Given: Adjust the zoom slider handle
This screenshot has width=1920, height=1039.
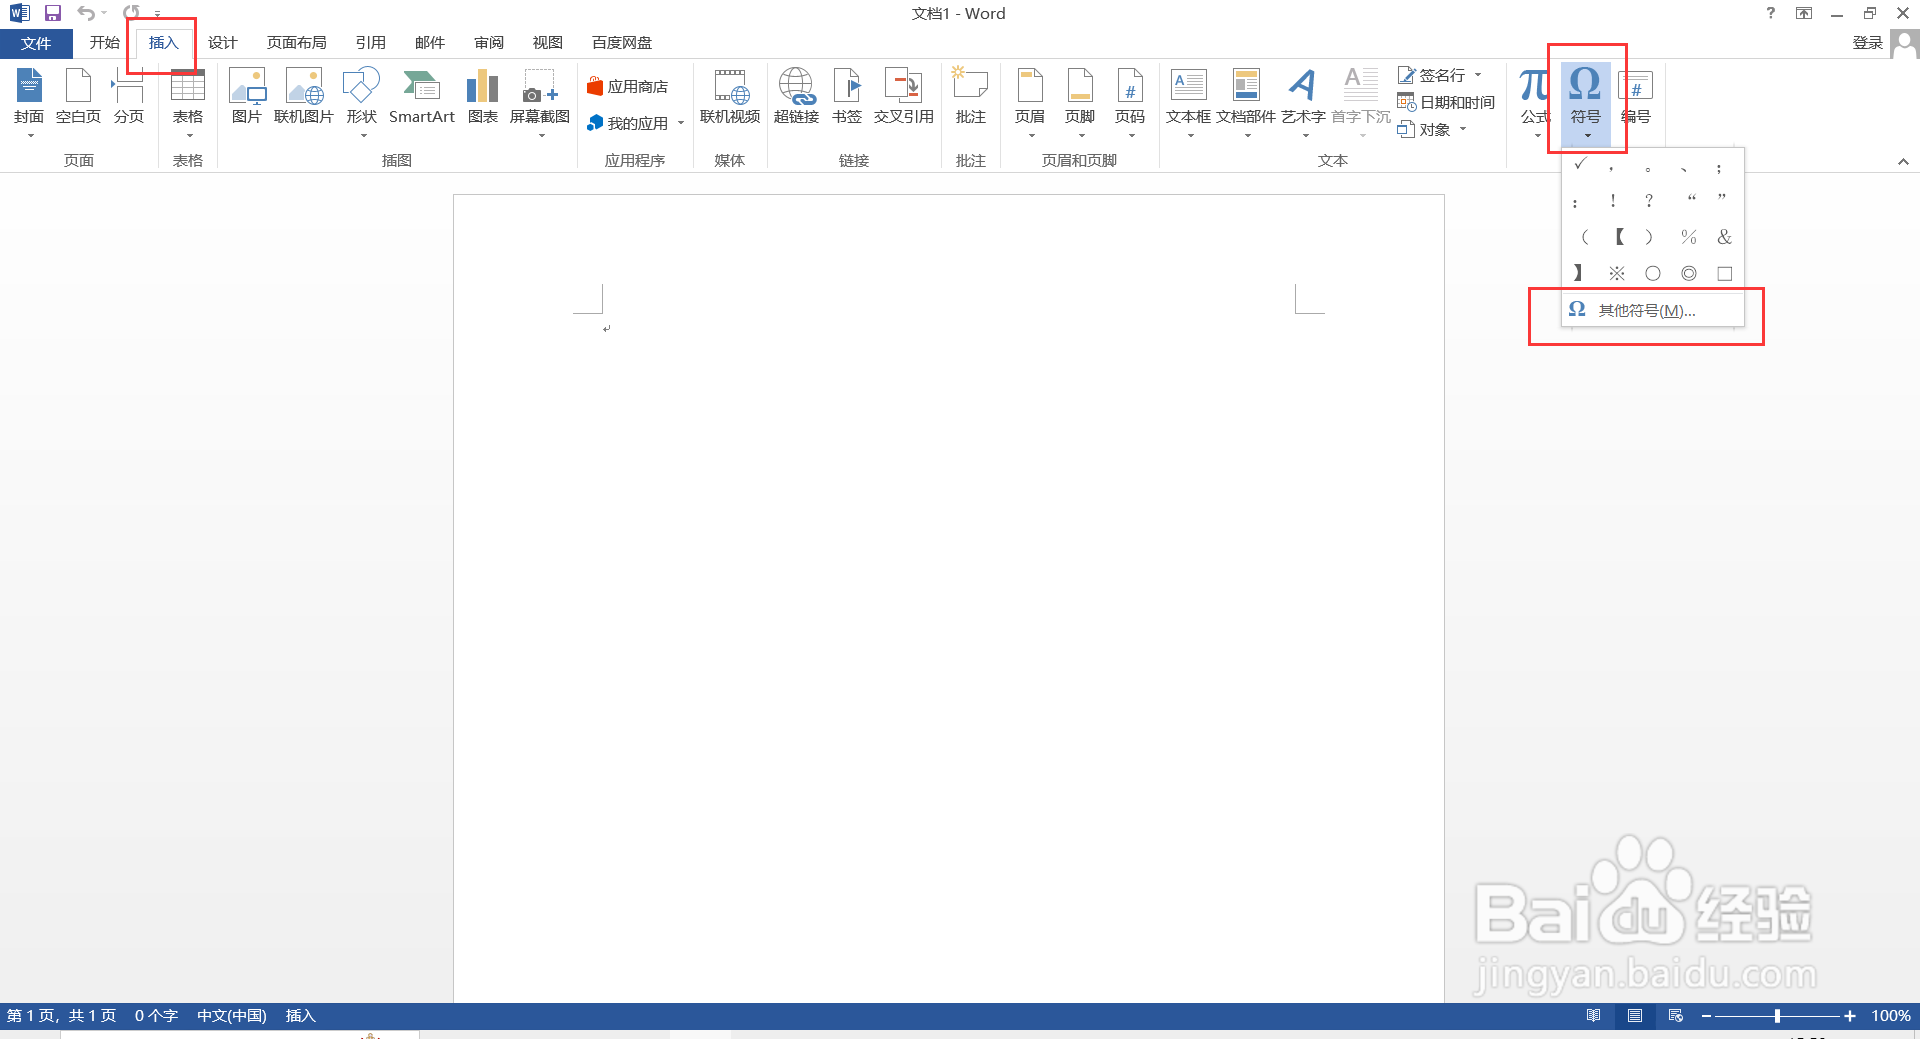Looking at the screenshot, I should [1777, 1016].
